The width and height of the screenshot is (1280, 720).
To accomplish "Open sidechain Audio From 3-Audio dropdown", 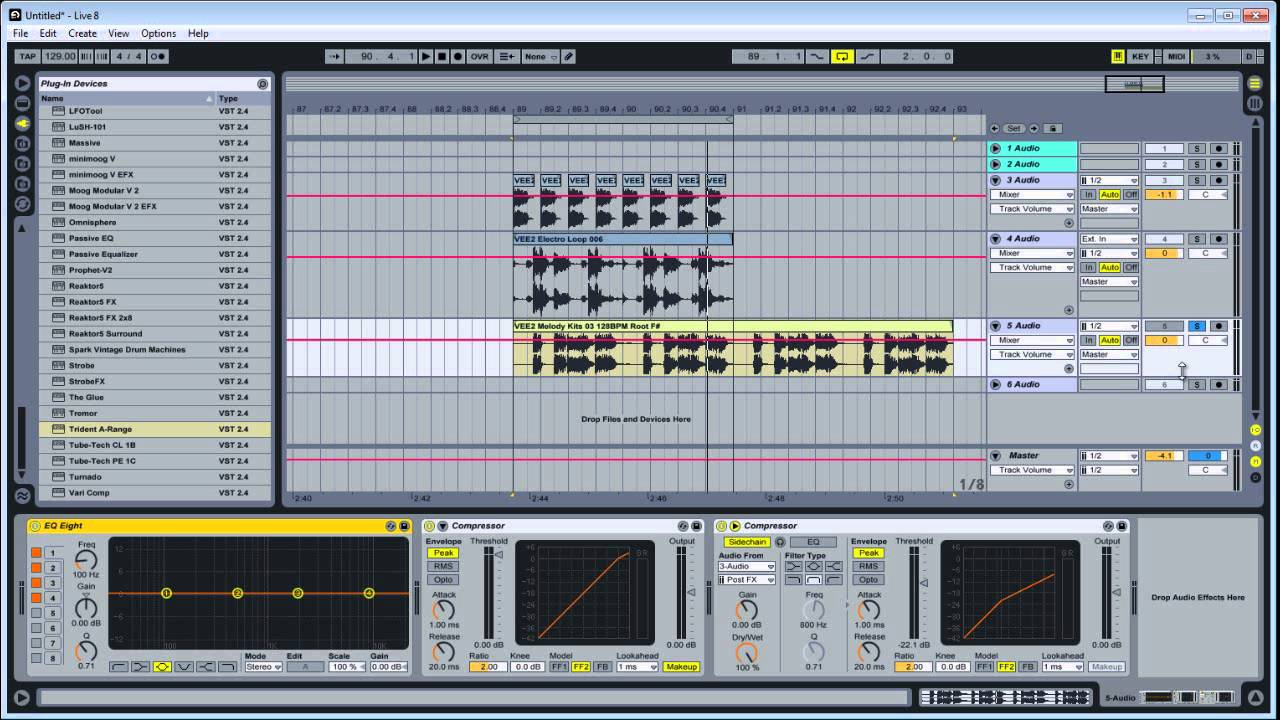I will [x=746, y=567].
